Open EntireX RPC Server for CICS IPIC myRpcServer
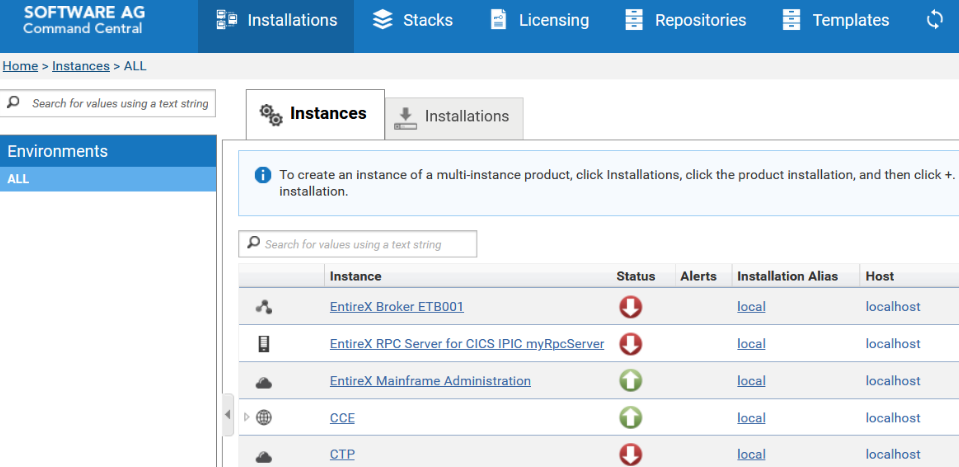 (467, 344)
